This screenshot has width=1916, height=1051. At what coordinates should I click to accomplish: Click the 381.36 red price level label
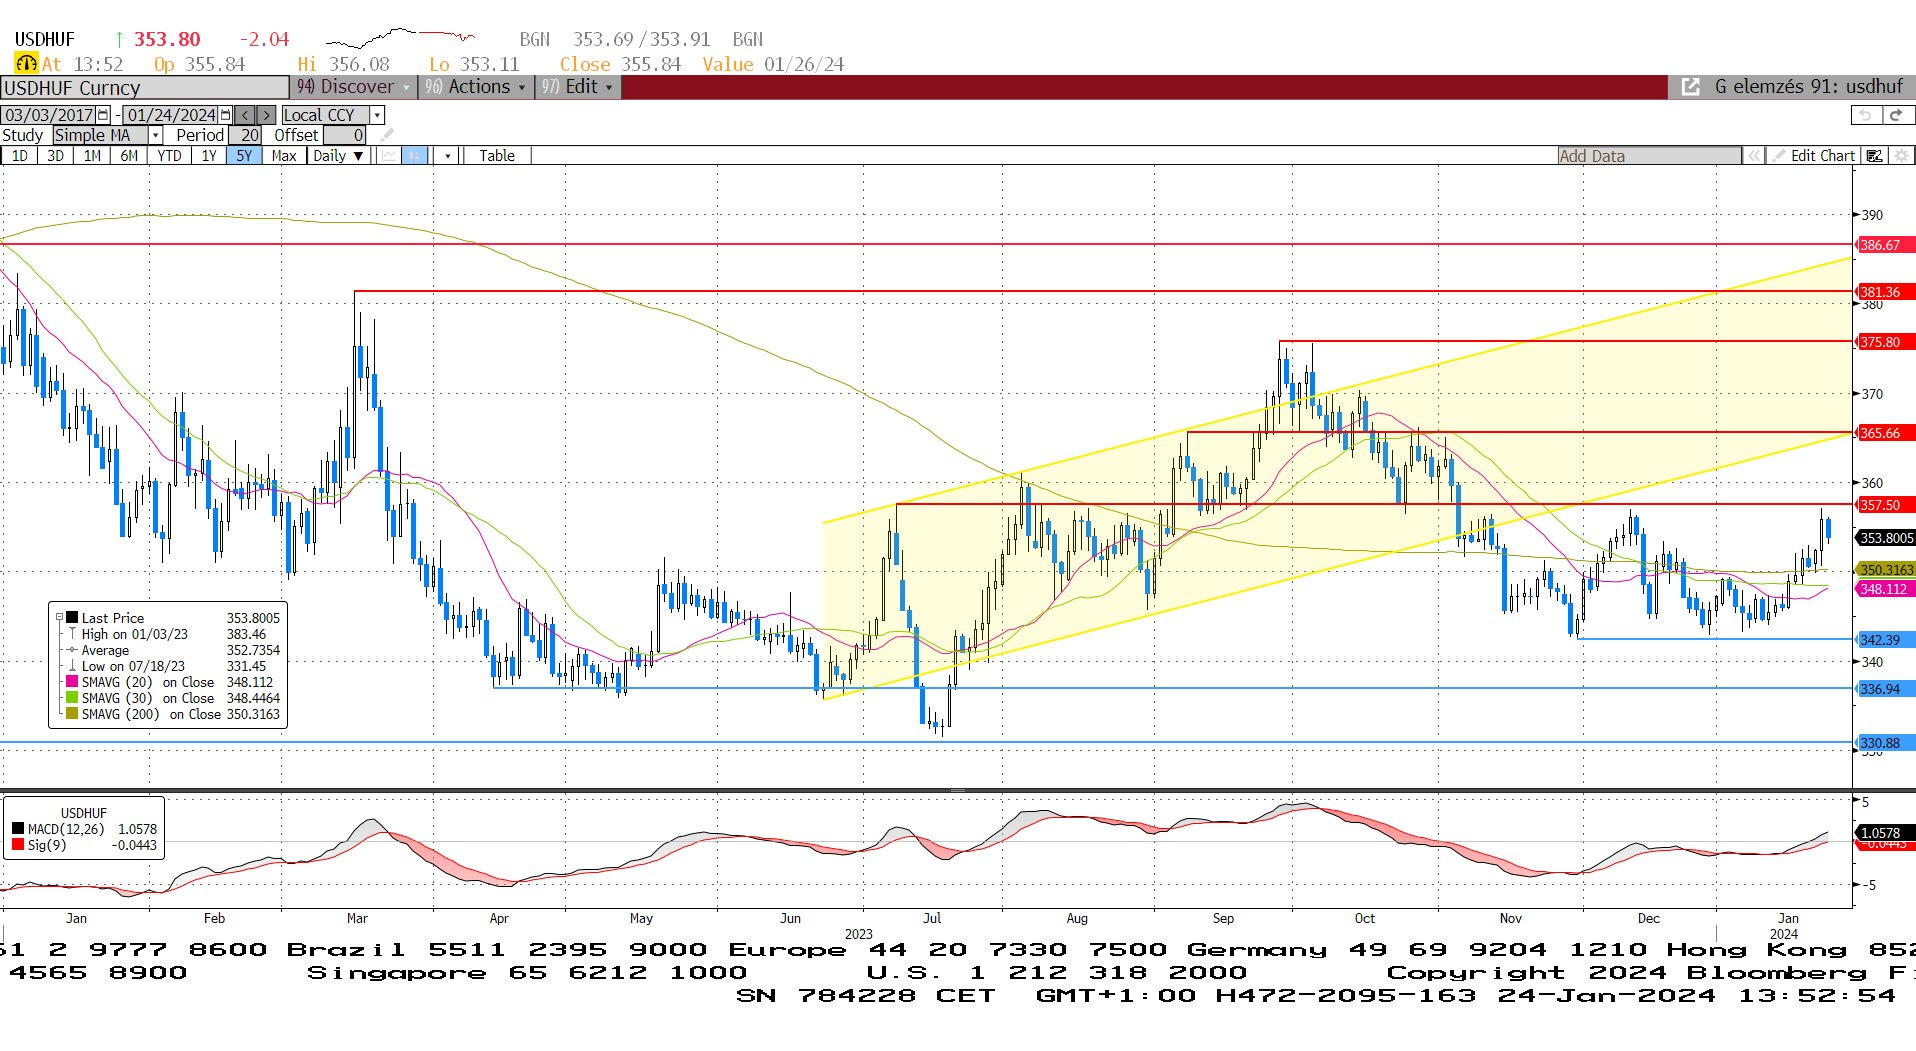pyautogui.click(x=1886, y=292)
